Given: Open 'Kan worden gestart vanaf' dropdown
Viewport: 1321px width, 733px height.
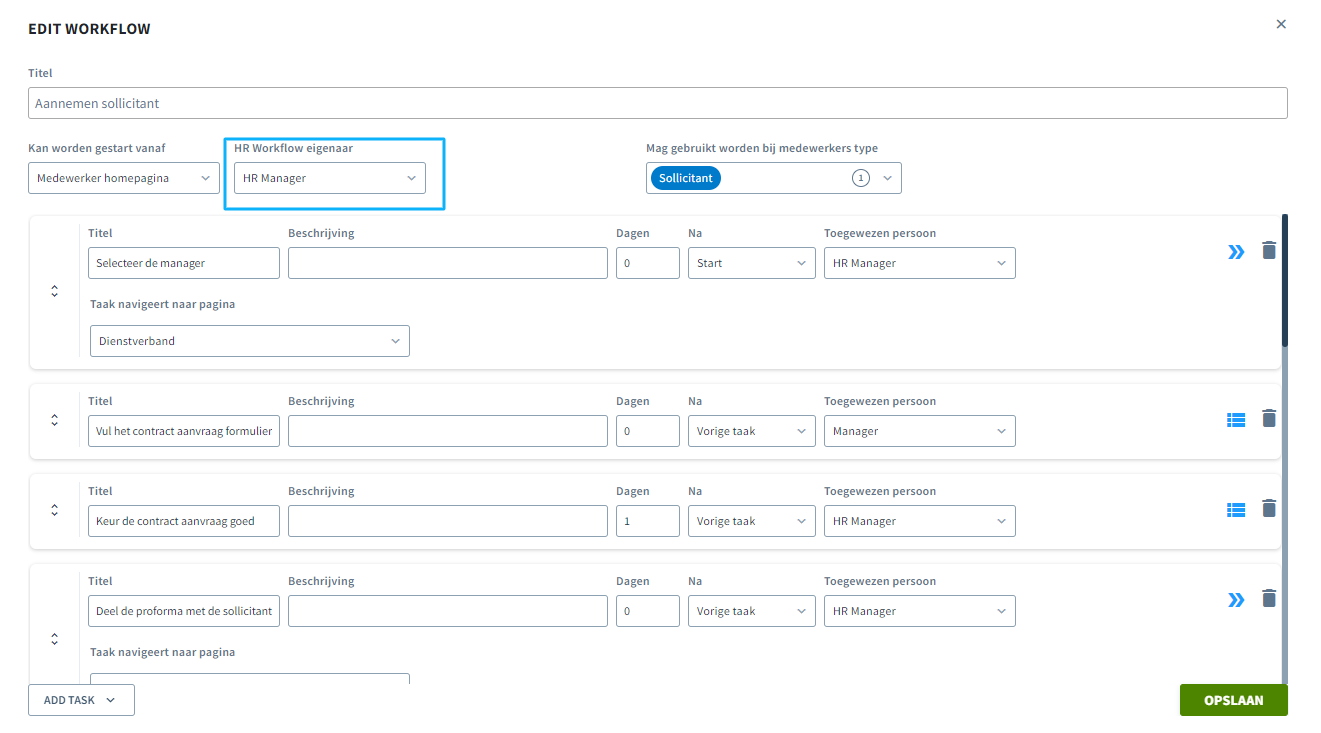Looking at the screenshot, I should click(x=124, y=178).
